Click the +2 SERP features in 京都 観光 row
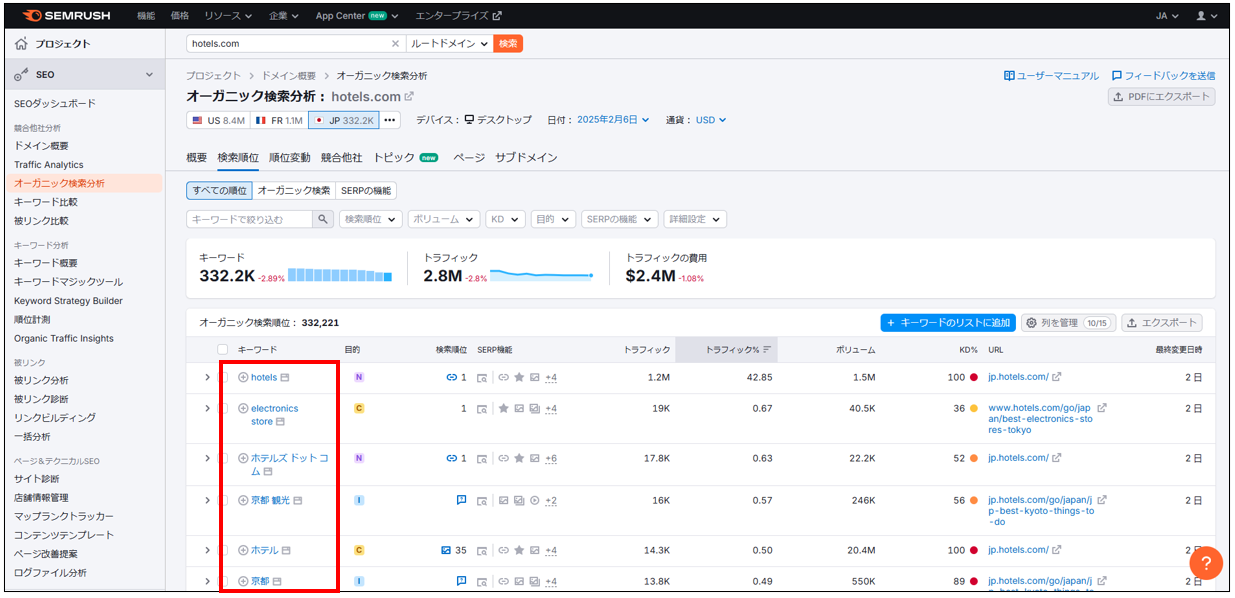Image resolution: width=1235 pixels, height=598 pixels. [551, 501]
